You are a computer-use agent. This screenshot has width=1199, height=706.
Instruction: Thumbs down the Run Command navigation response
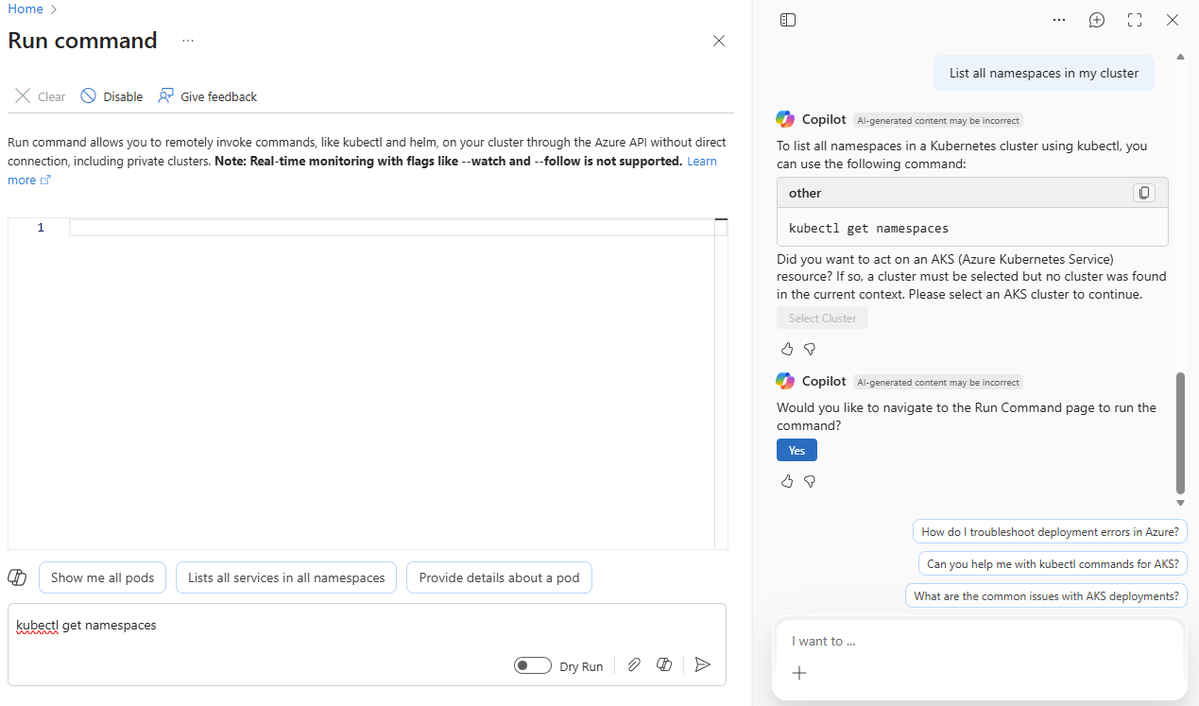tap(810, 481)
